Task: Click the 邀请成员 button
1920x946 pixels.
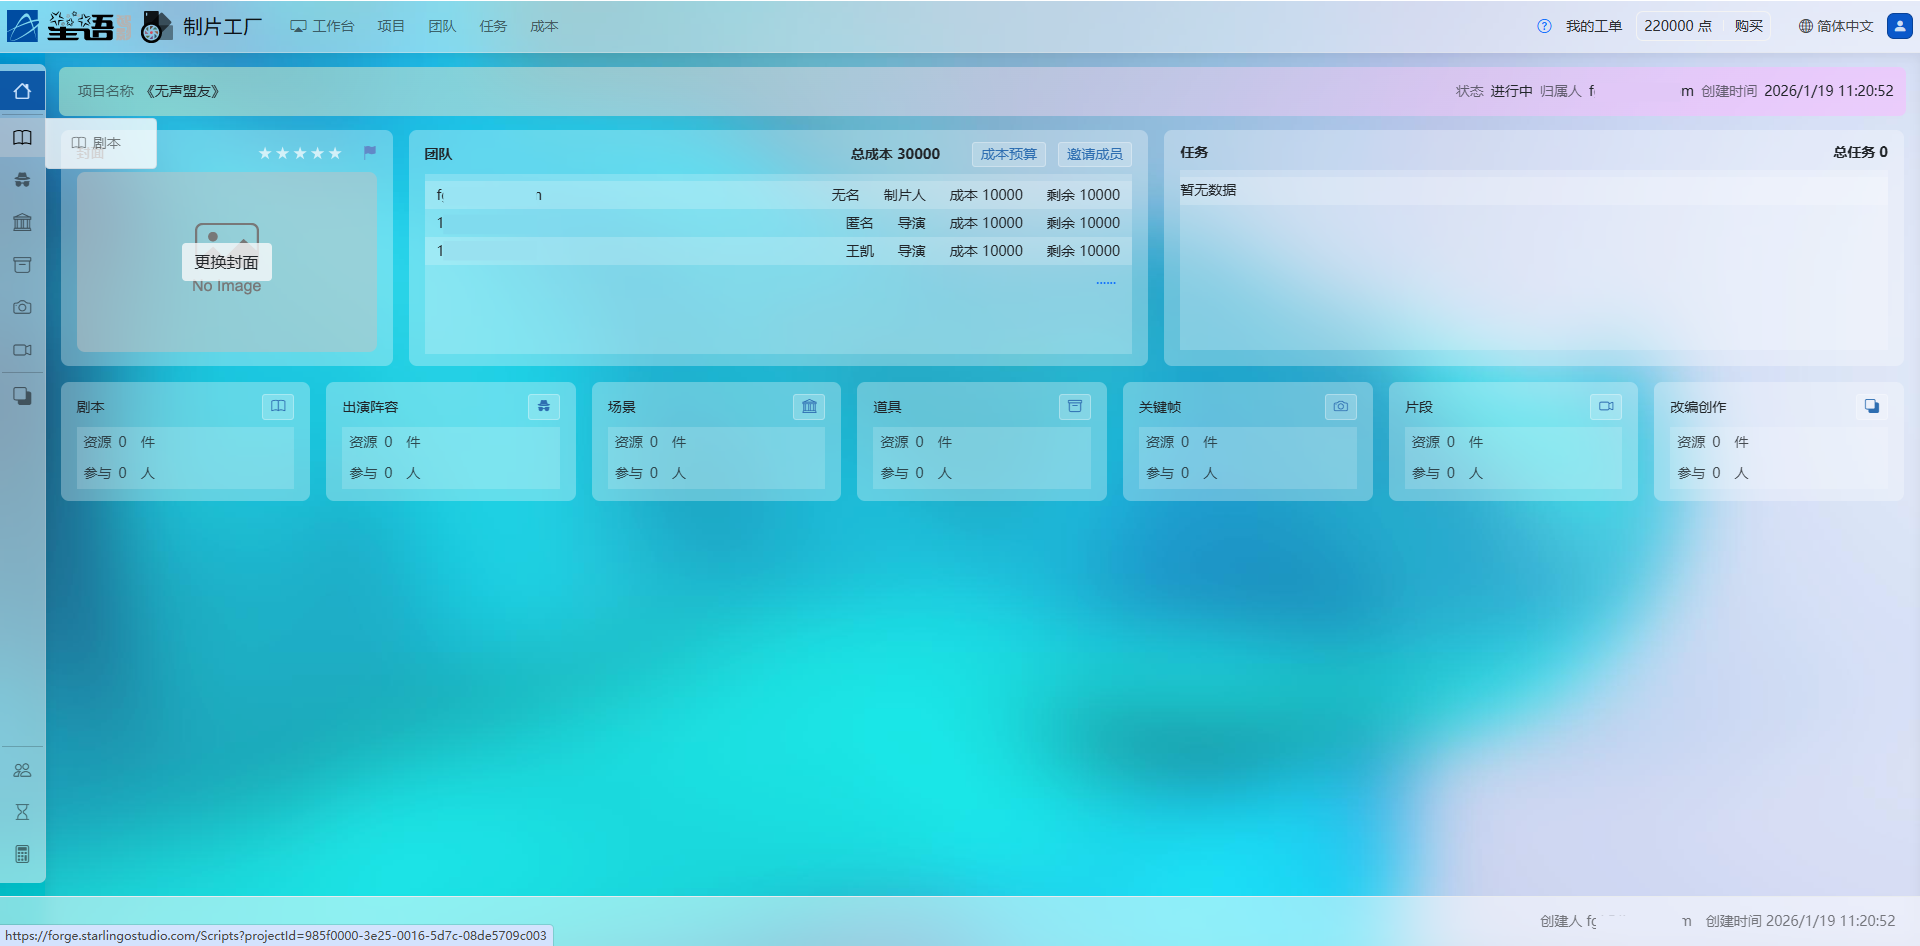Action: tap(1094, 154)
